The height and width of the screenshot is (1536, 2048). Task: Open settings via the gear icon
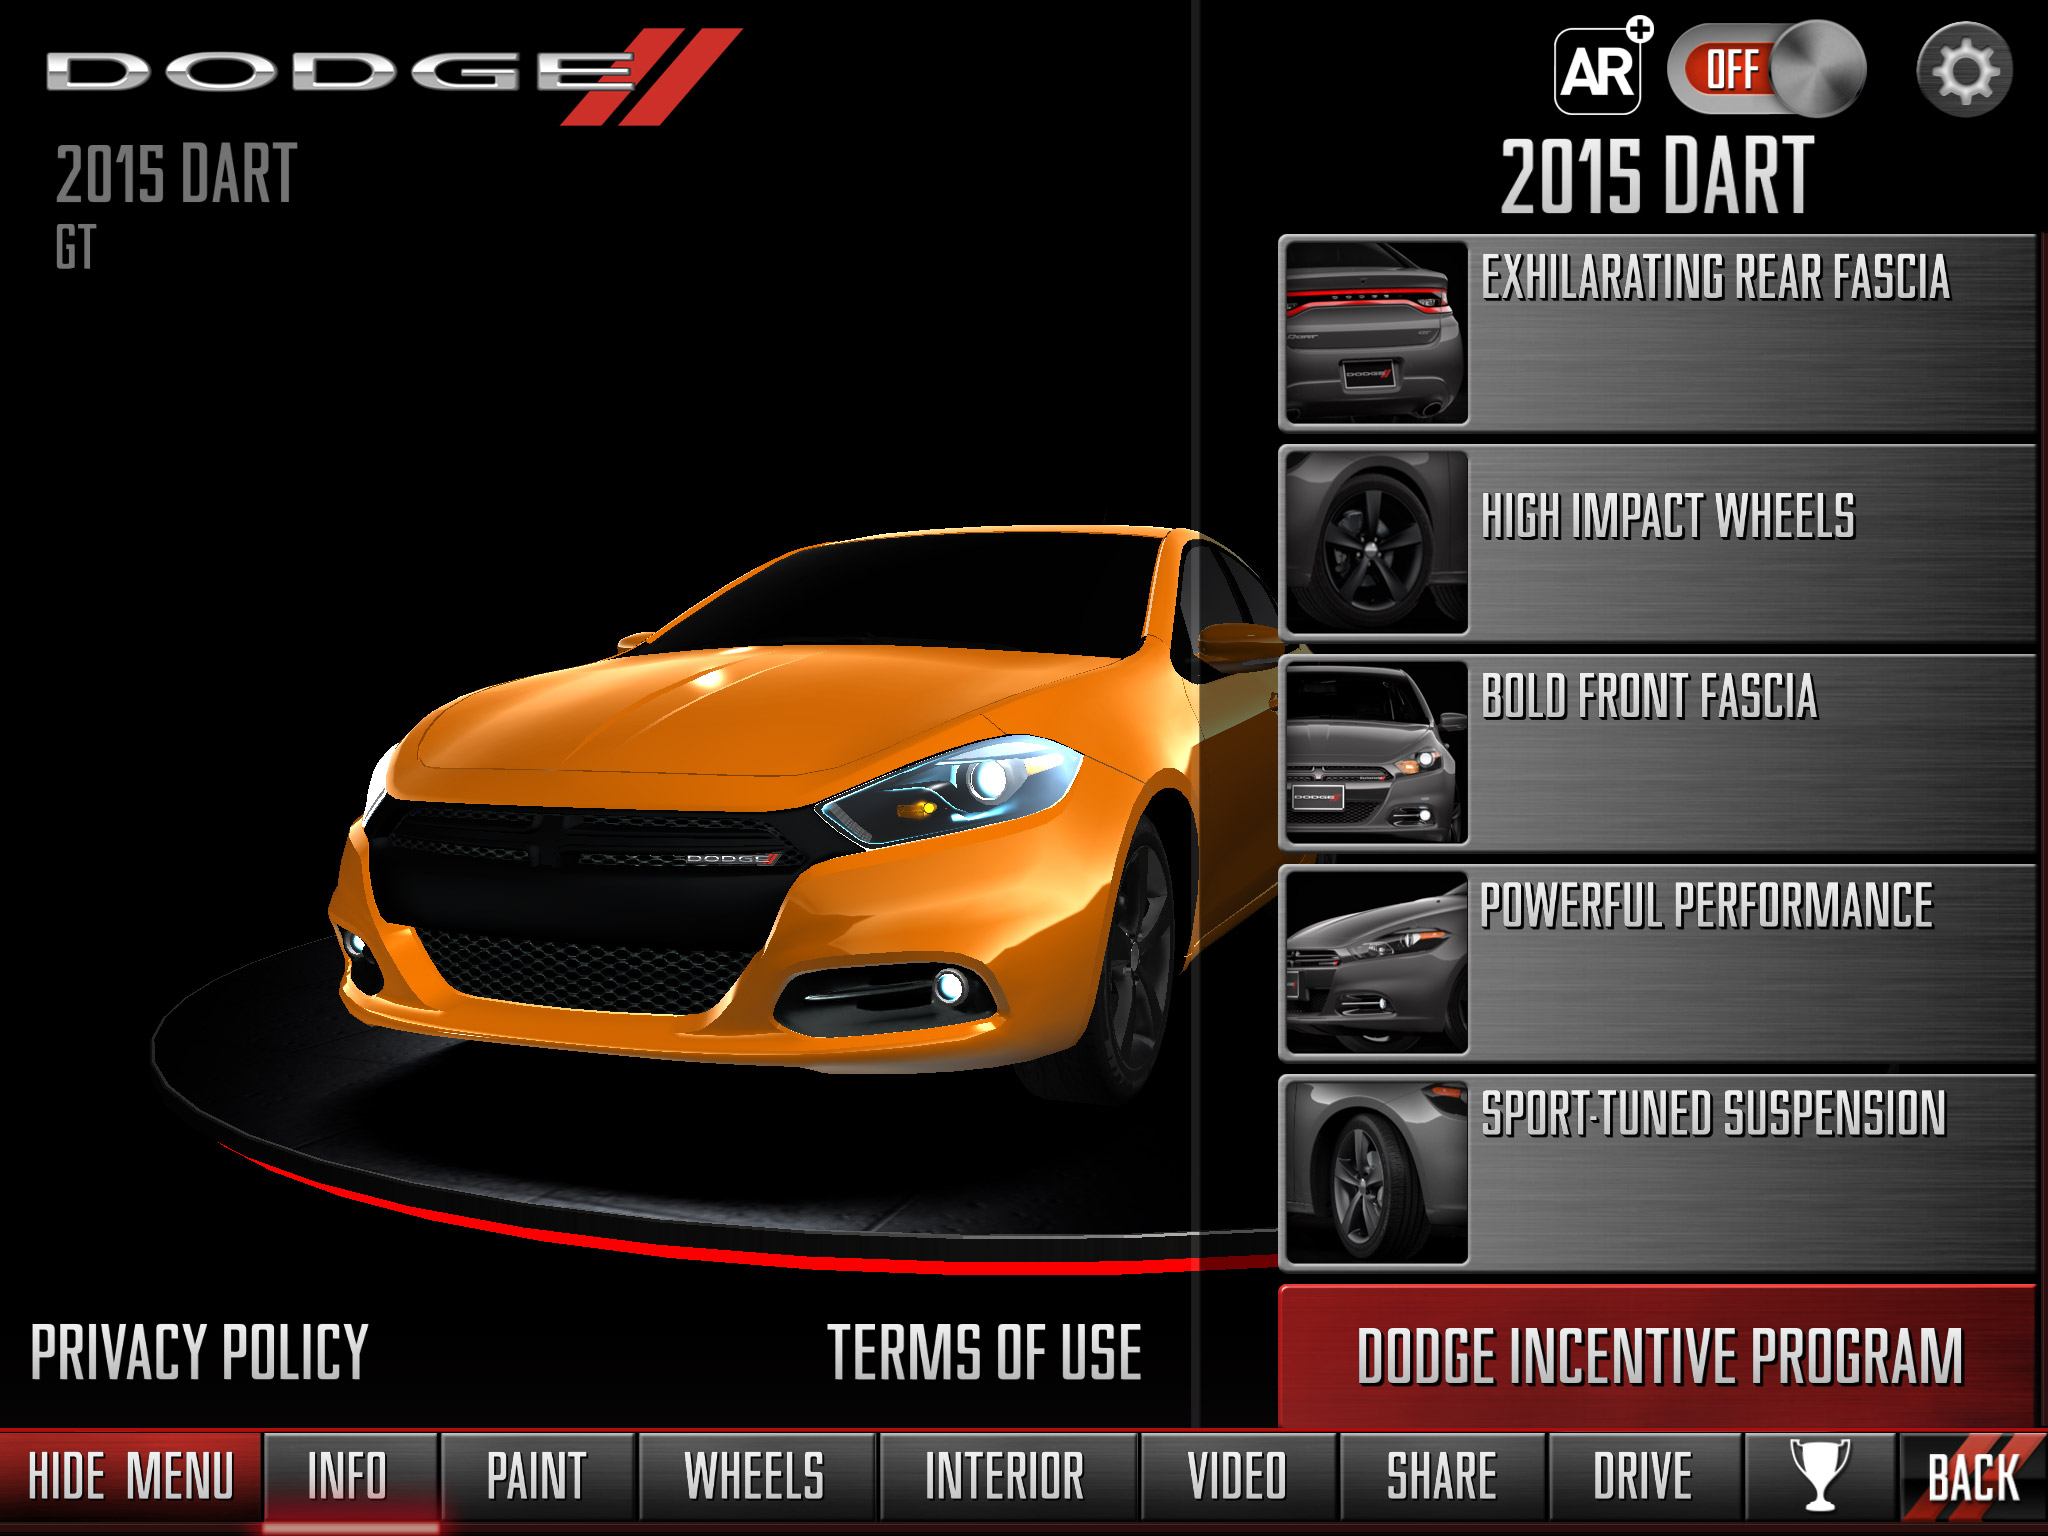pos(1964,70)
